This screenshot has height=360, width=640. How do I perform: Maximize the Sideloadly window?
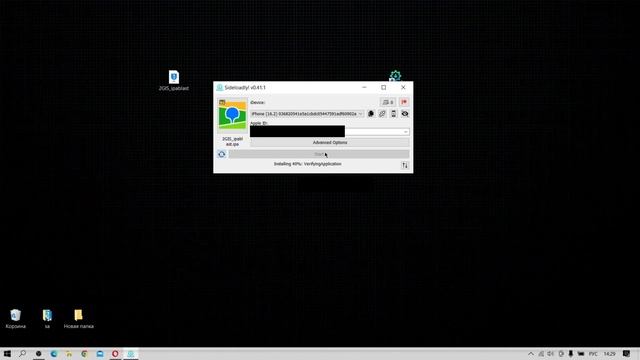tap(384, 87)
